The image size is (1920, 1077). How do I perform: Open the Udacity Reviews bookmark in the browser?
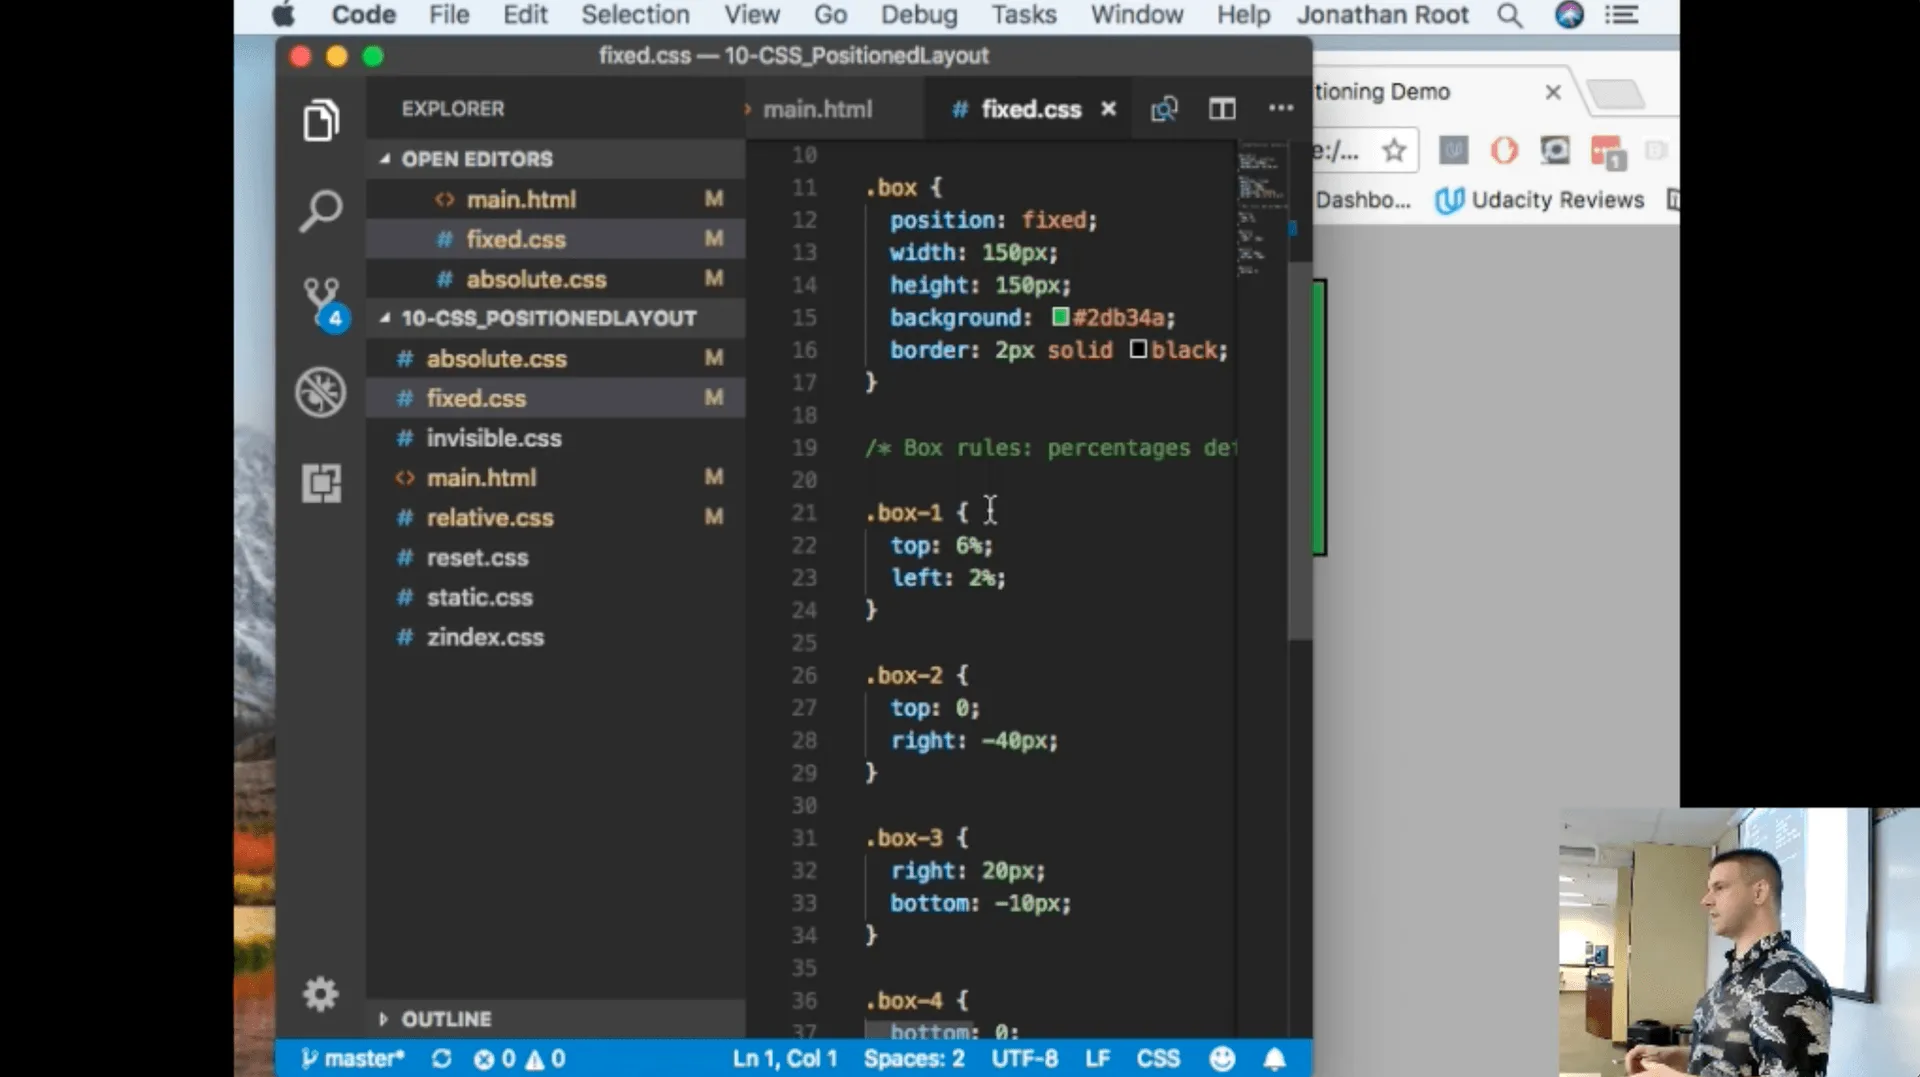[1540, 200]
